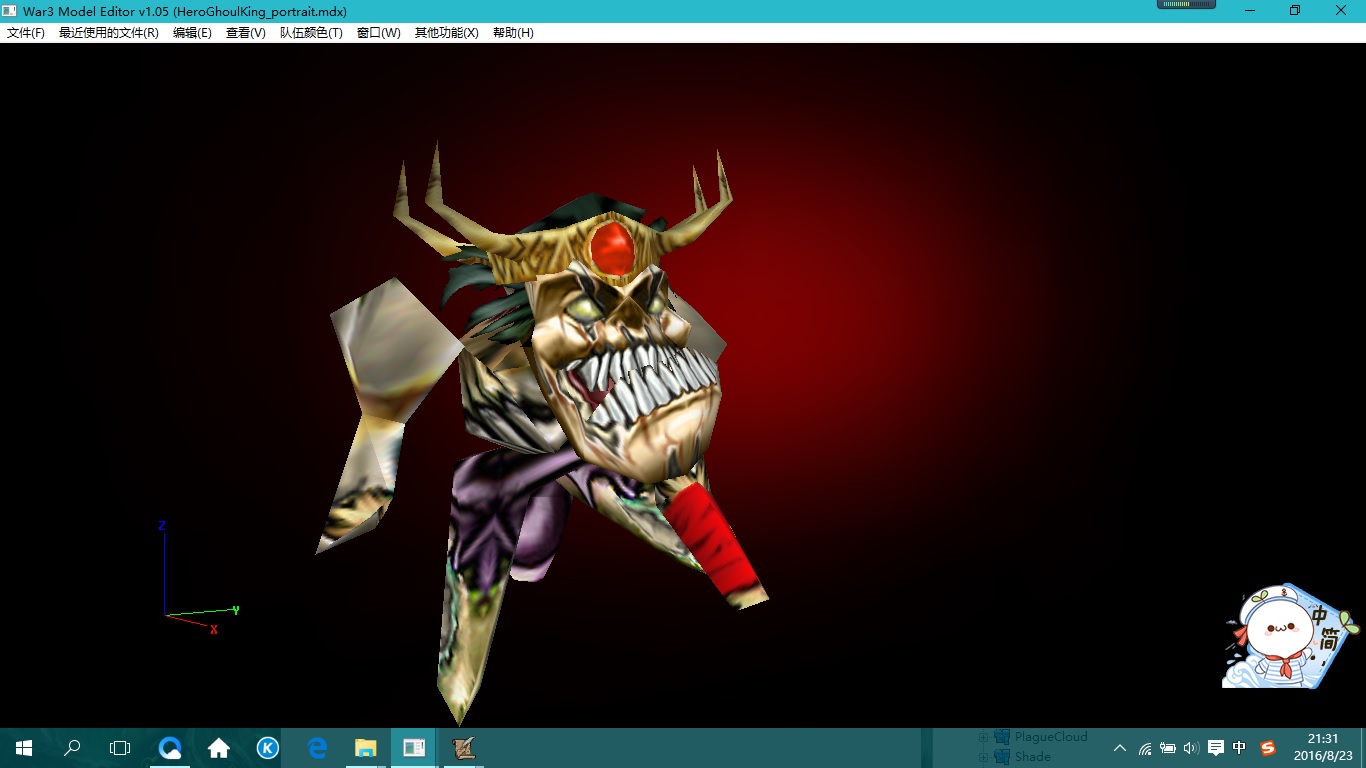Select the Shade tree entry
The width and height of the screenshot is (1366, 768).
click(1033, 757)
